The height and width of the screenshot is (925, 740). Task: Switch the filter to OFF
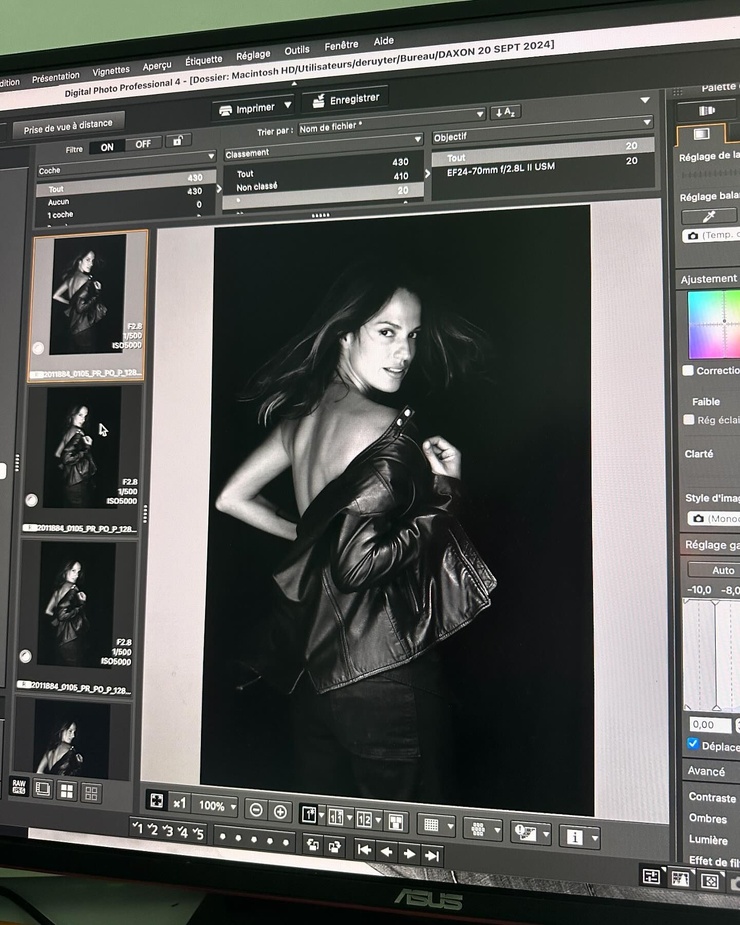142,144
